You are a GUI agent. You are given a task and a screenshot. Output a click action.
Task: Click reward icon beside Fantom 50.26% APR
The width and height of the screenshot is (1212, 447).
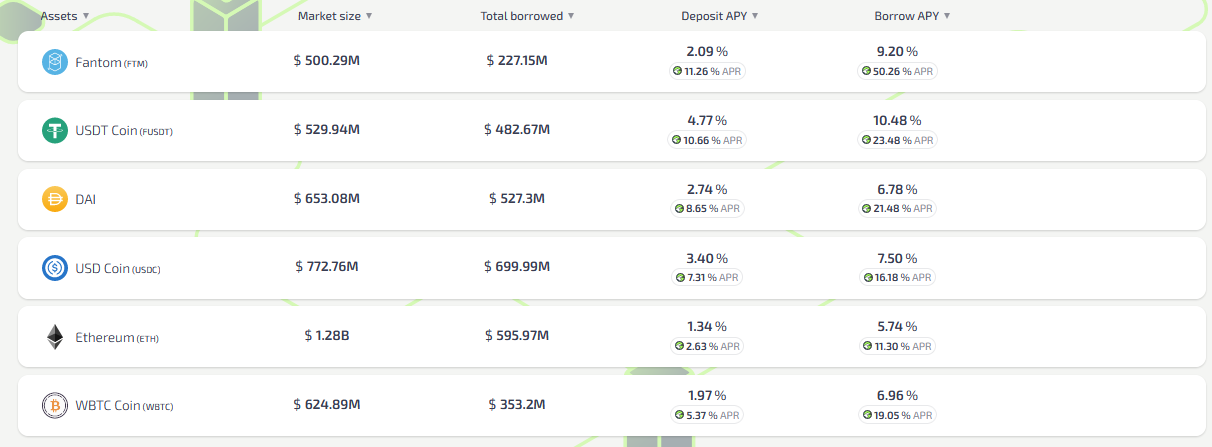pos(867,71)
